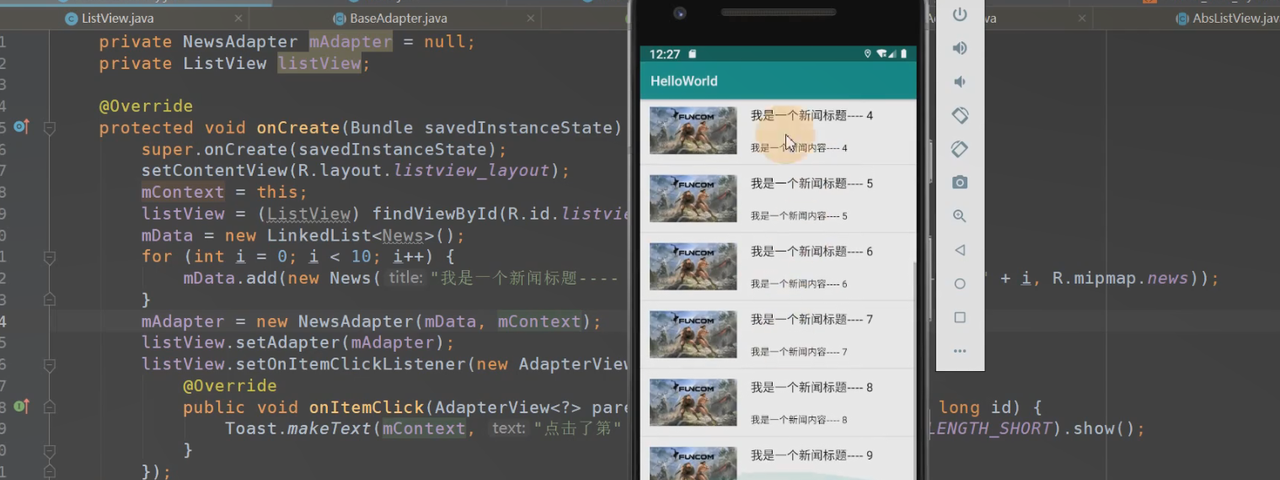Collapse the onItemClick method fold marker
1280x480 pixels.
tap(50, 407)
